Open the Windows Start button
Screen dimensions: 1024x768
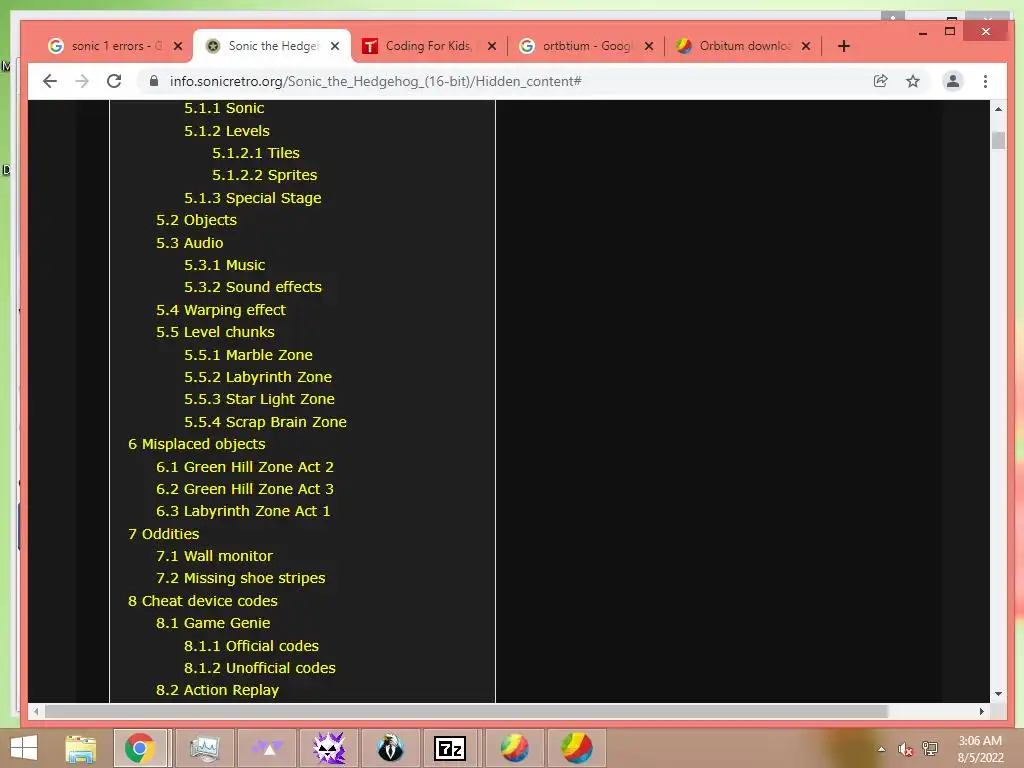pyautogui.click(x=24, y=748)
